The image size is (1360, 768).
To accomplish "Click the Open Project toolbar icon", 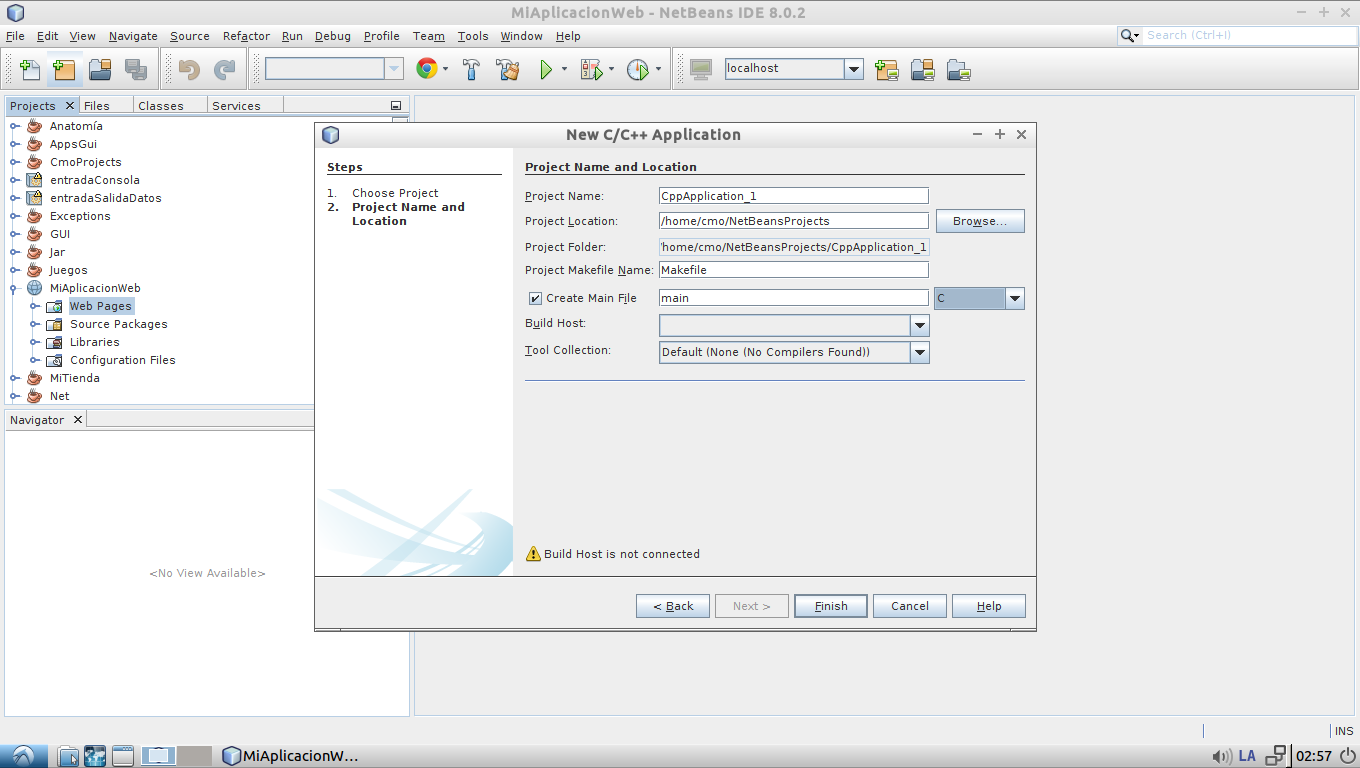I will tap(99, 69).
